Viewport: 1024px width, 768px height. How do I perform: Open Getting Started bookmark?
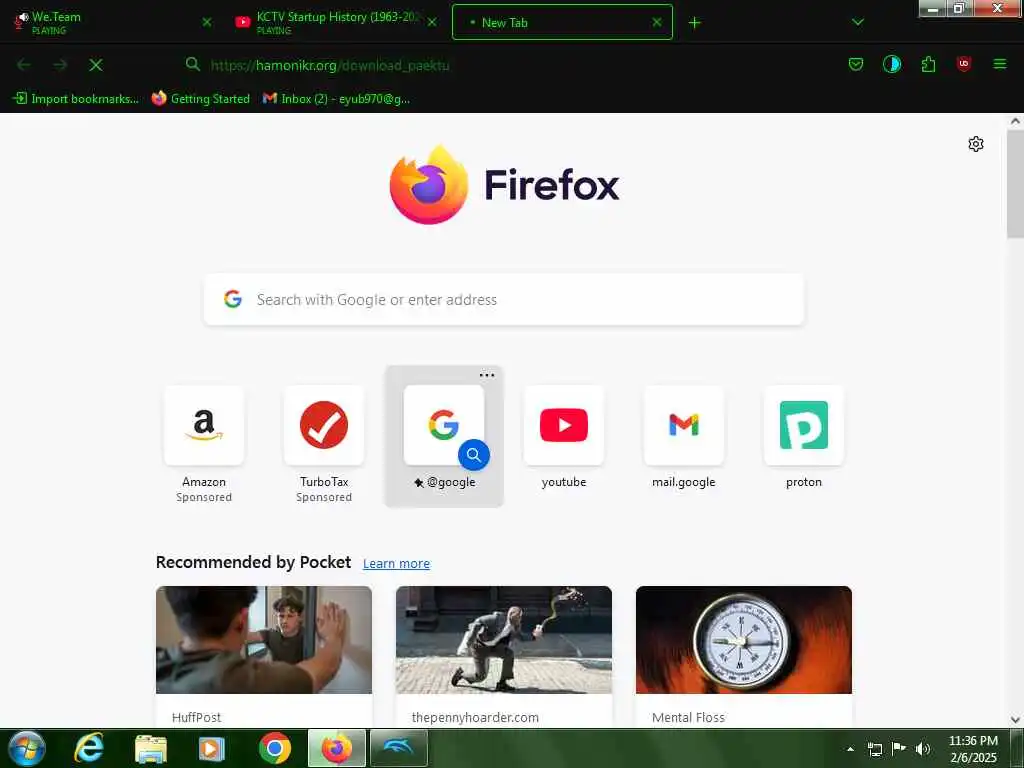[x=200, y=99]
